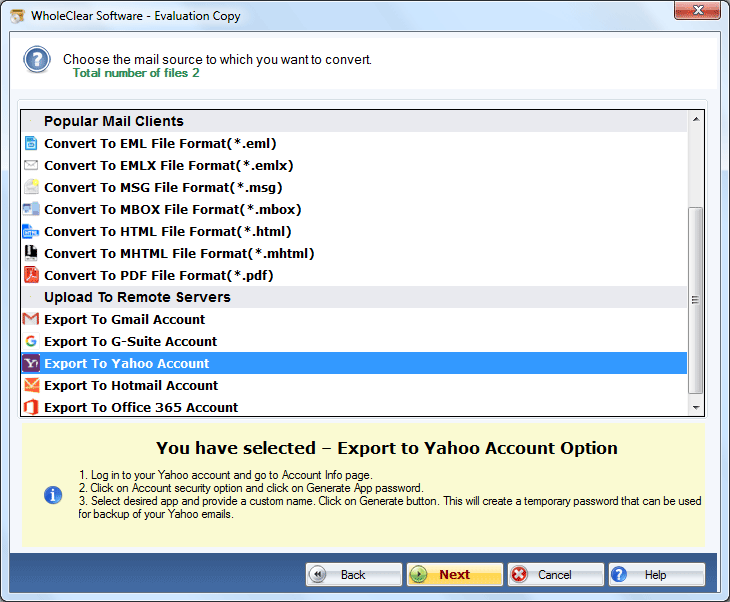Click the Popular Mail Clients header

pos(354,121)
